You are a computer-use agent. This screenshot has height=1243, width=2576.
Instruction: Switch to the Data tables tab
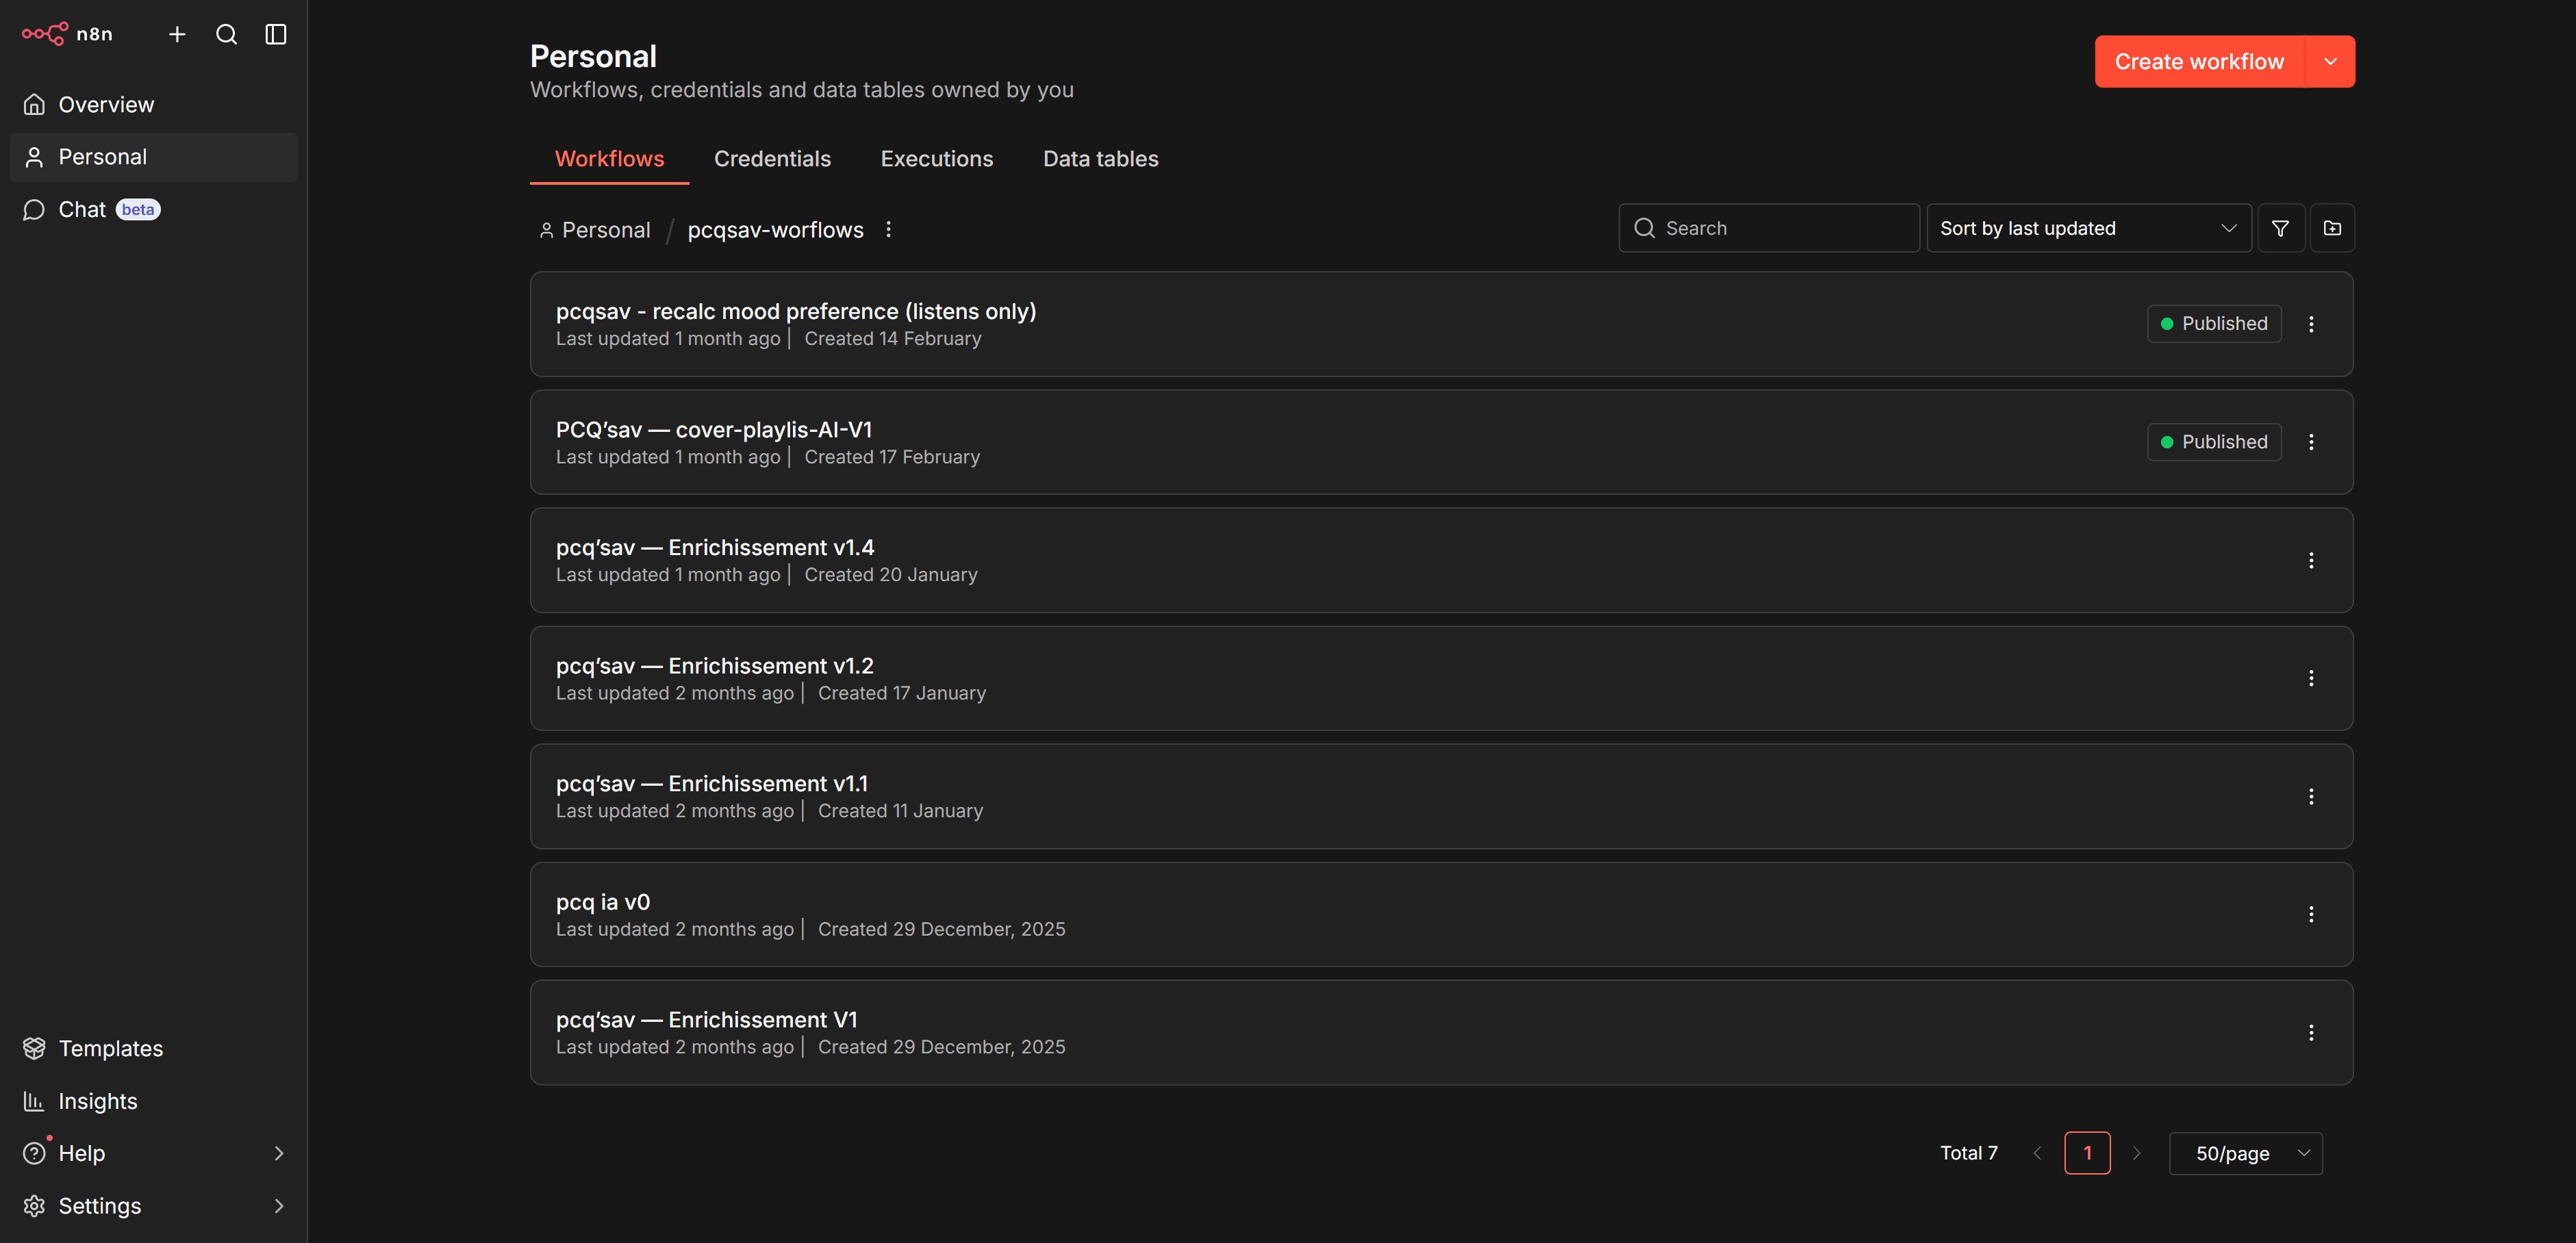[1100, 158]
